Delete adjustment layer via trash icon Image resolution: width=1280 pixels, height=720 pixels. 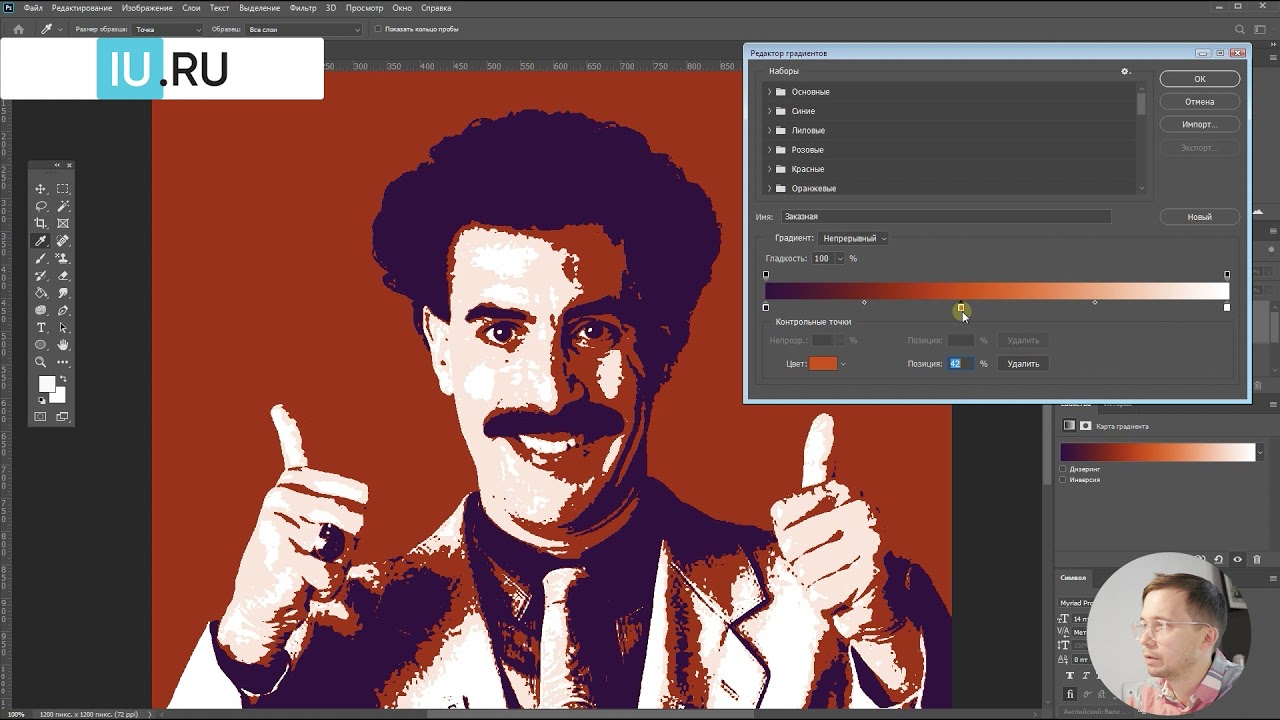coord(1257,559)
